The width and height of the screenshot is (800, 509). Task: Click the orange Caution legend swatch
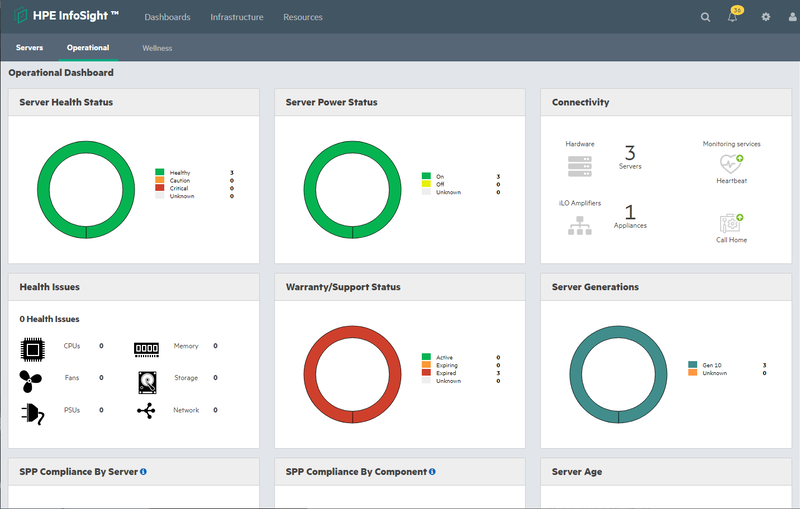click(x=160, y=180)
